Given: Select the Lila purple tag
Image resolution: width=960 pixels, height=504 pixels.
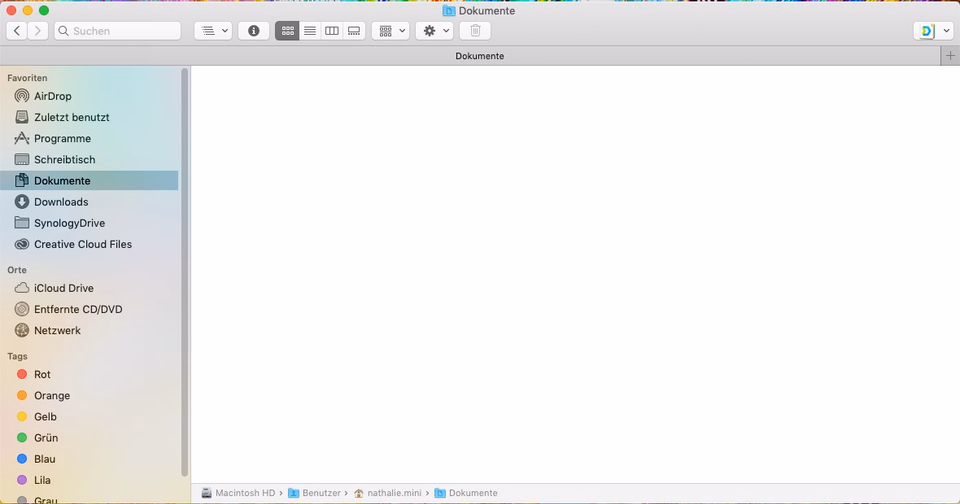Looking at the screenshot, I should (x=89, y=480).
